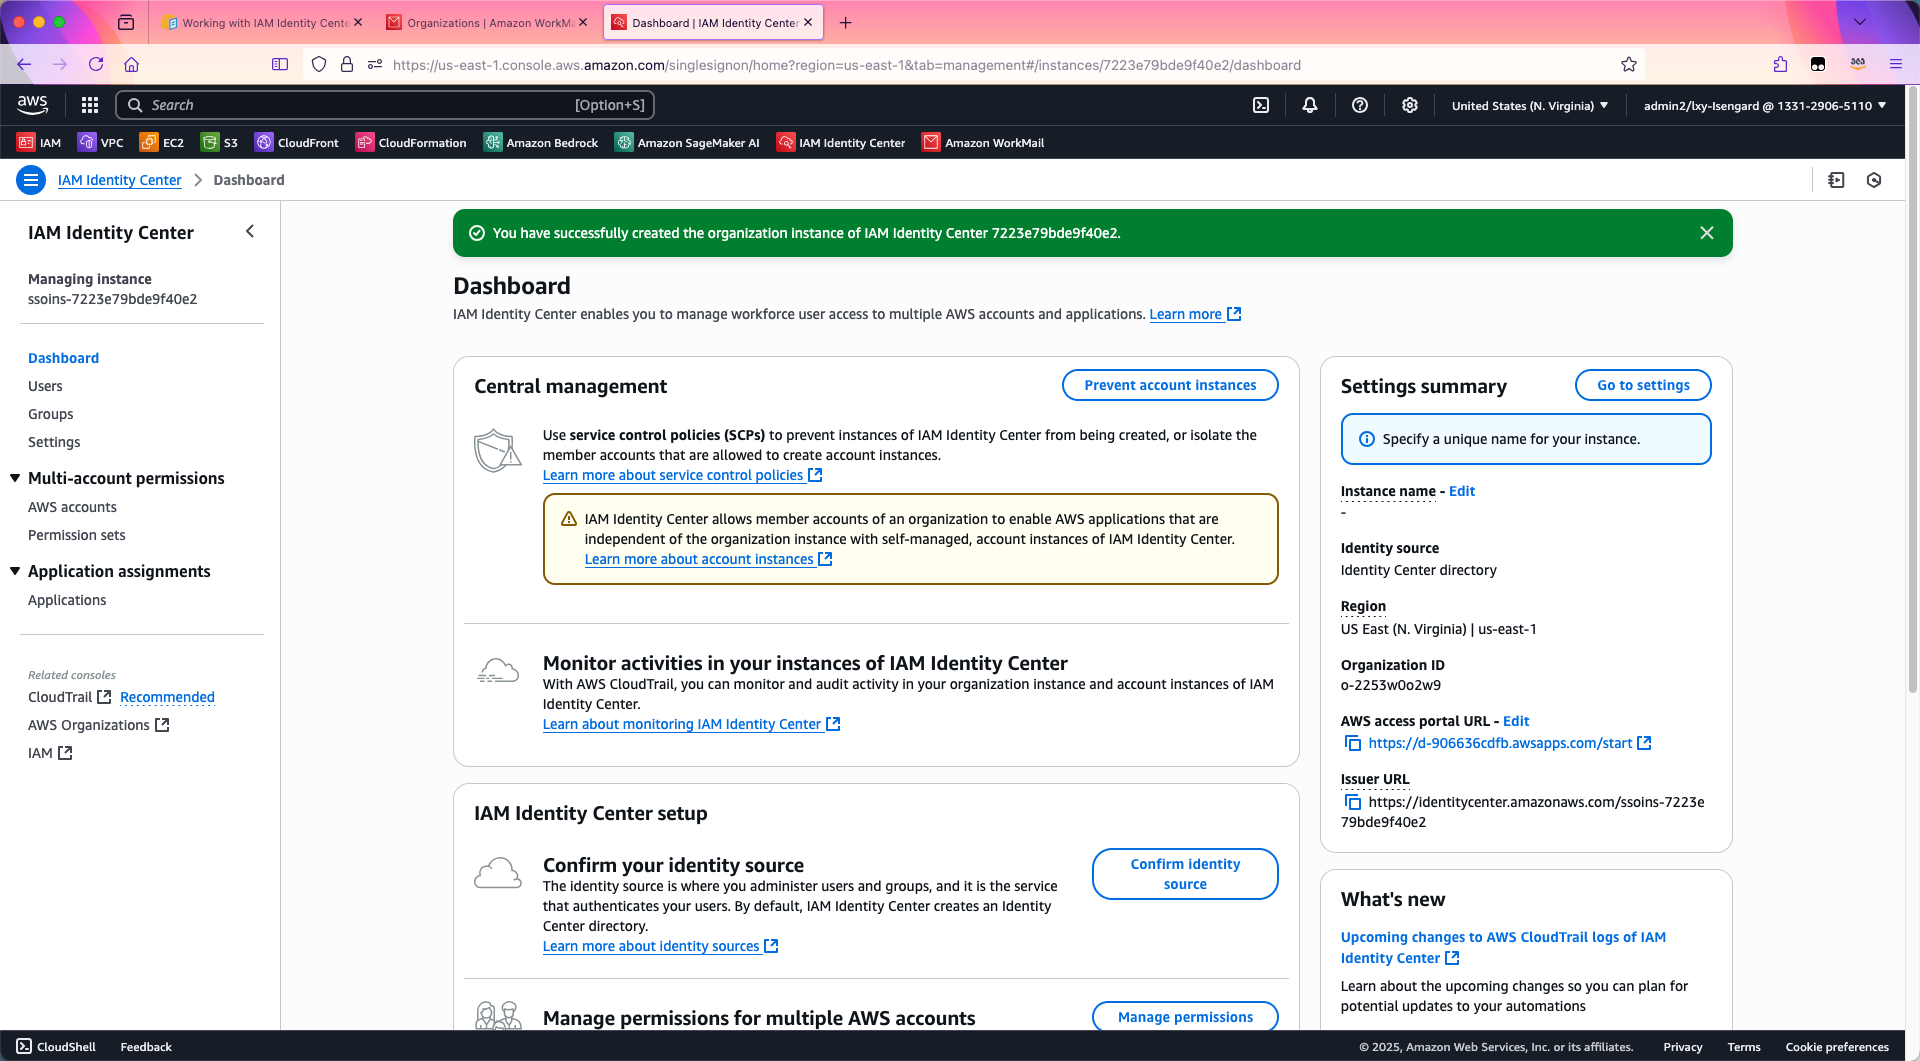
Task: Click the Manage permissions button
Action: click(1185, 1017)
